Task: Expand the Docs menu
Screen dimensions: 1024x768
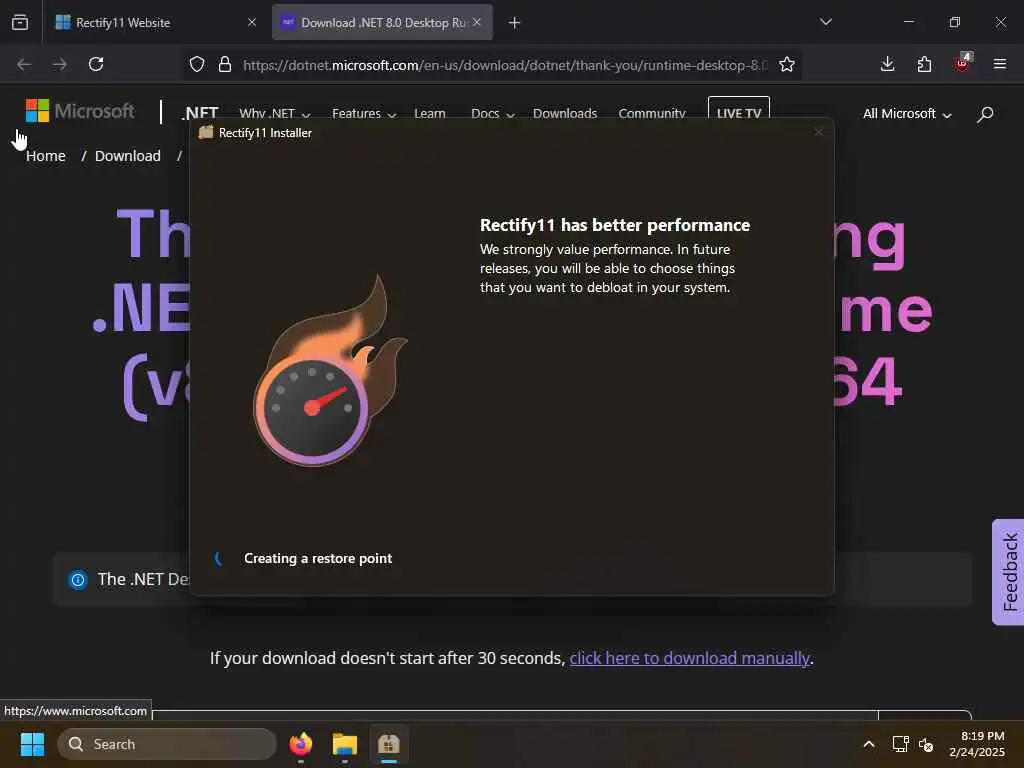Action: [x=492, y=114]
